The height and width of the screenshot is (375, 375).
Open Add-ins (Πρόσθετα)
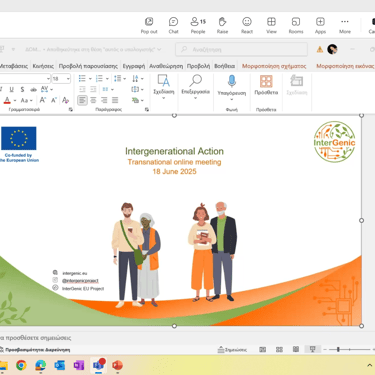(x=266, y=85)
